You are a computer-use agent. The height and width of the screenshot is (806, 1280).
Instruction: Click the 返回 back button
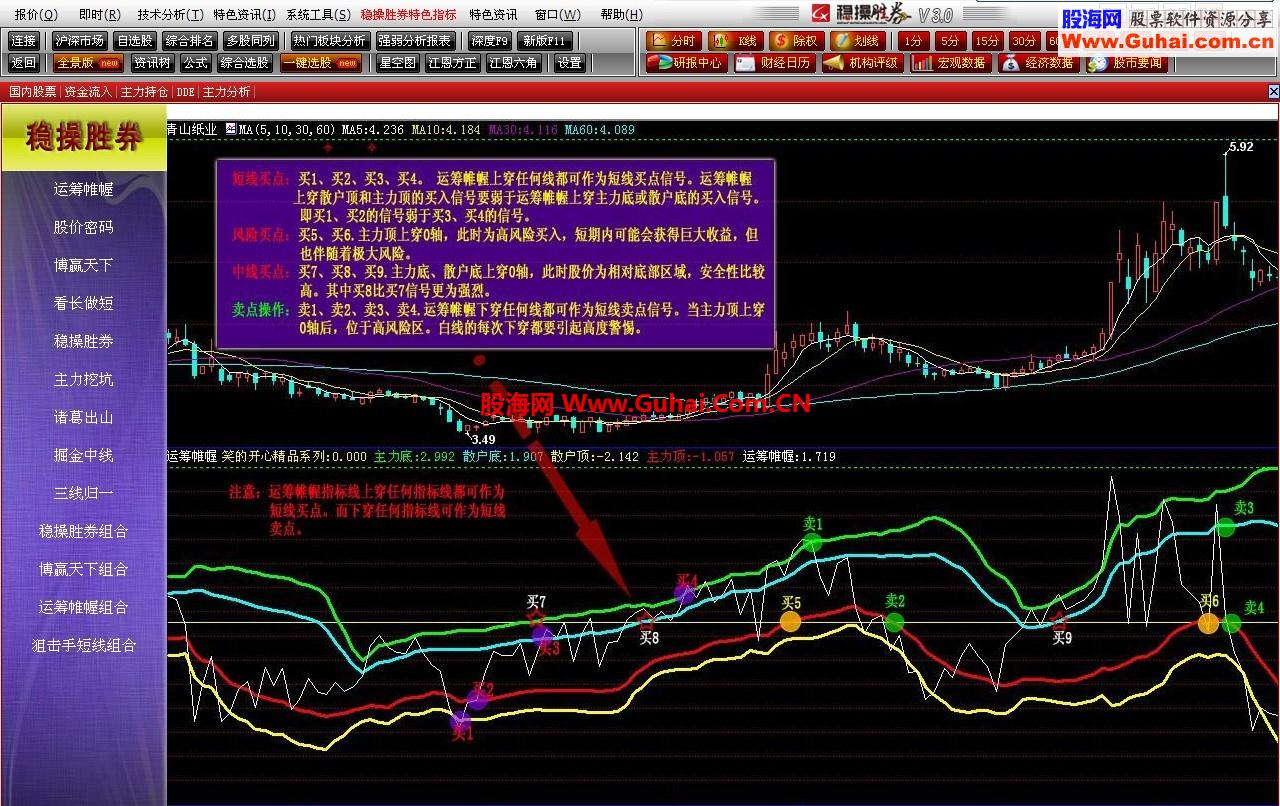[x=24, y=63]
